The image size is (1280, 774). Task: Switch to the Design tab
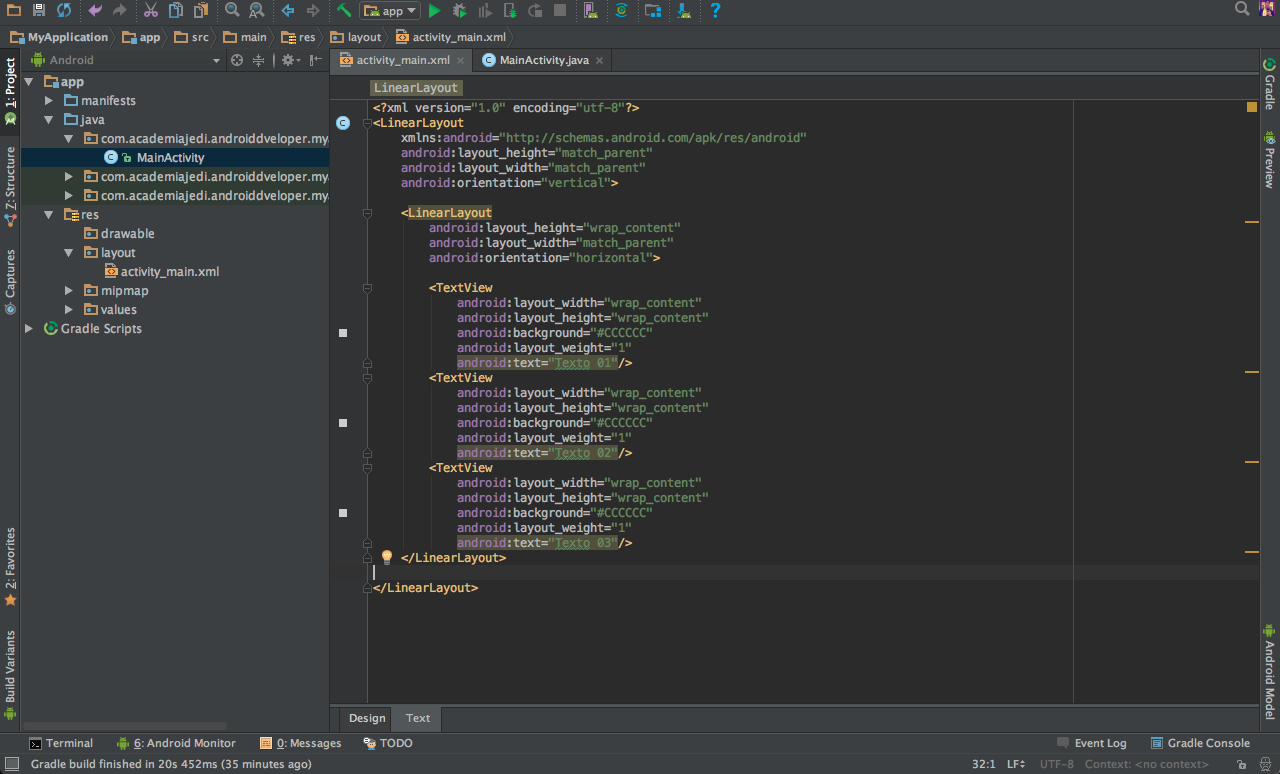click(x=367, y=718)
